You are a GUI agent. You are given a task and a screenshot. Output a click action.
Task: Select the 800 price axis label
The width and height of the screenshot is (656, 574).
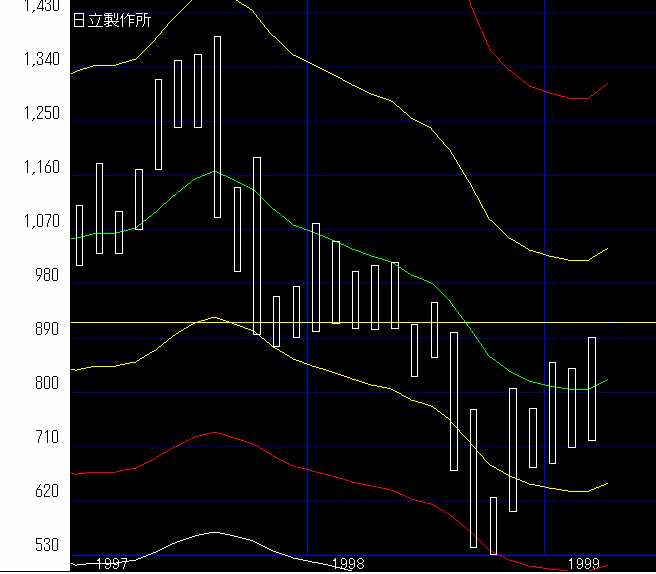[46, 384]
